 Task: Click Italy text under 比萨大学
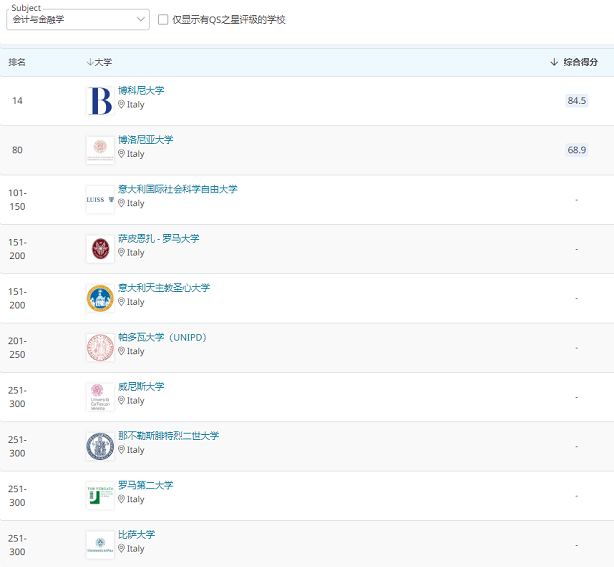[135, 549]
